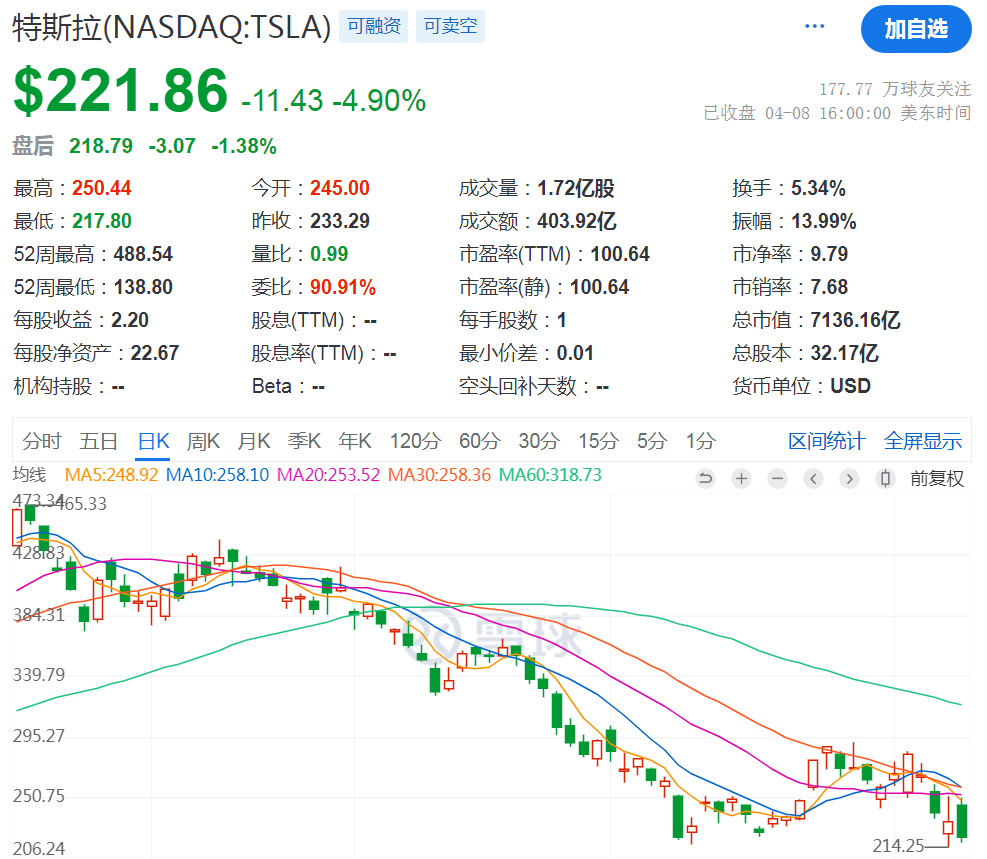Click the 今开 value 245.00
Screen dimensions: 987x859
tap(340, 188)
